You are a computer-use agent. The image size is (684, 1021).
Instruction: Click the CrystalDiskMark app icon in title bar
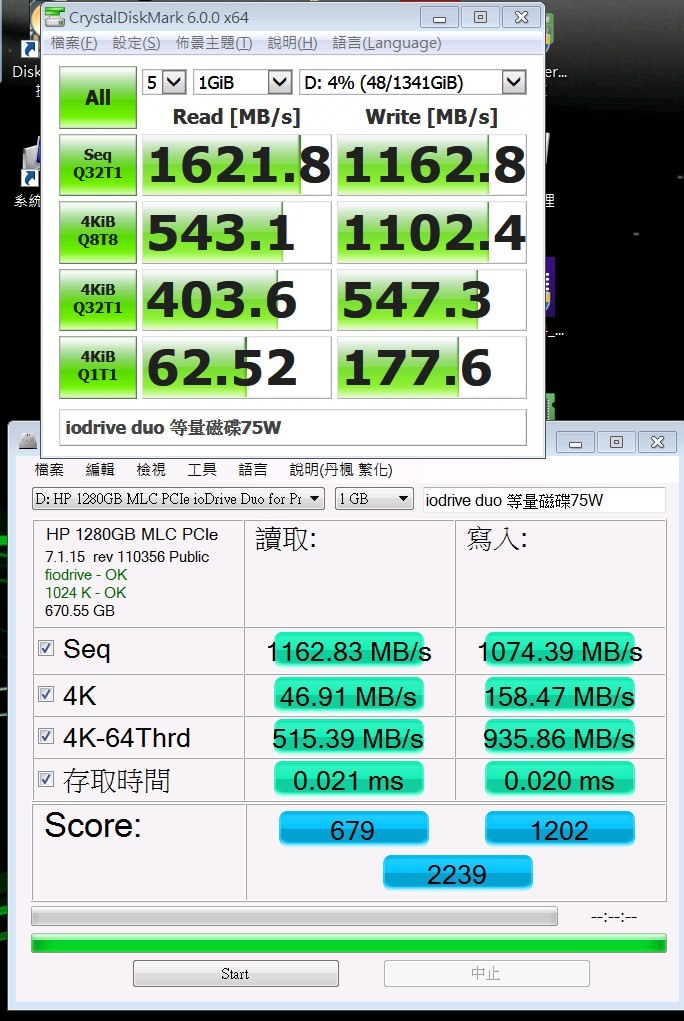55,18
